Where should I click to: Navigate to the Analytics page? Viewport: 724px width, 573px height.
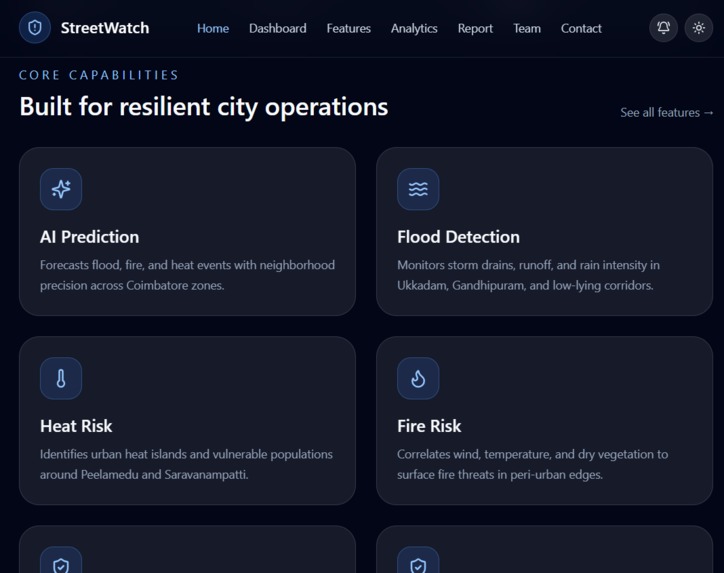(414, 28)
